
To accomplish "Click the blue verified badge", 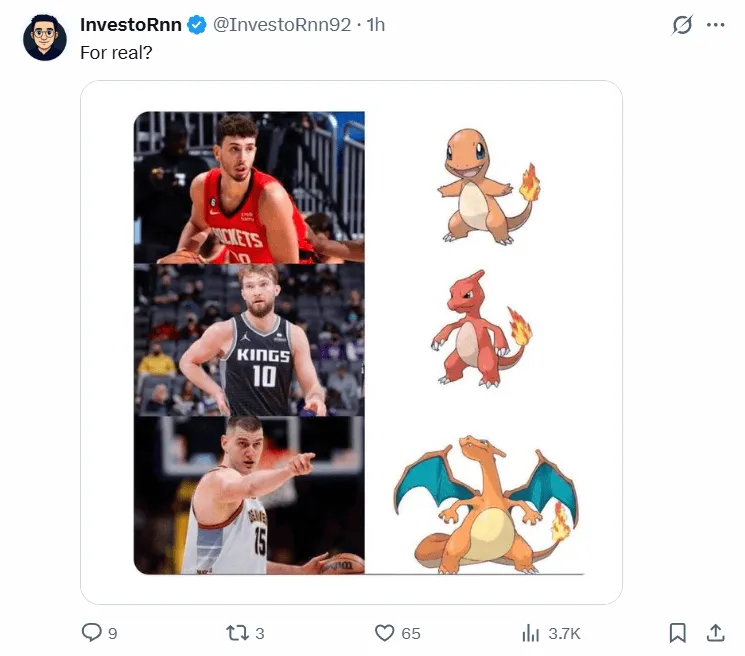I will (x=197, y=25).
